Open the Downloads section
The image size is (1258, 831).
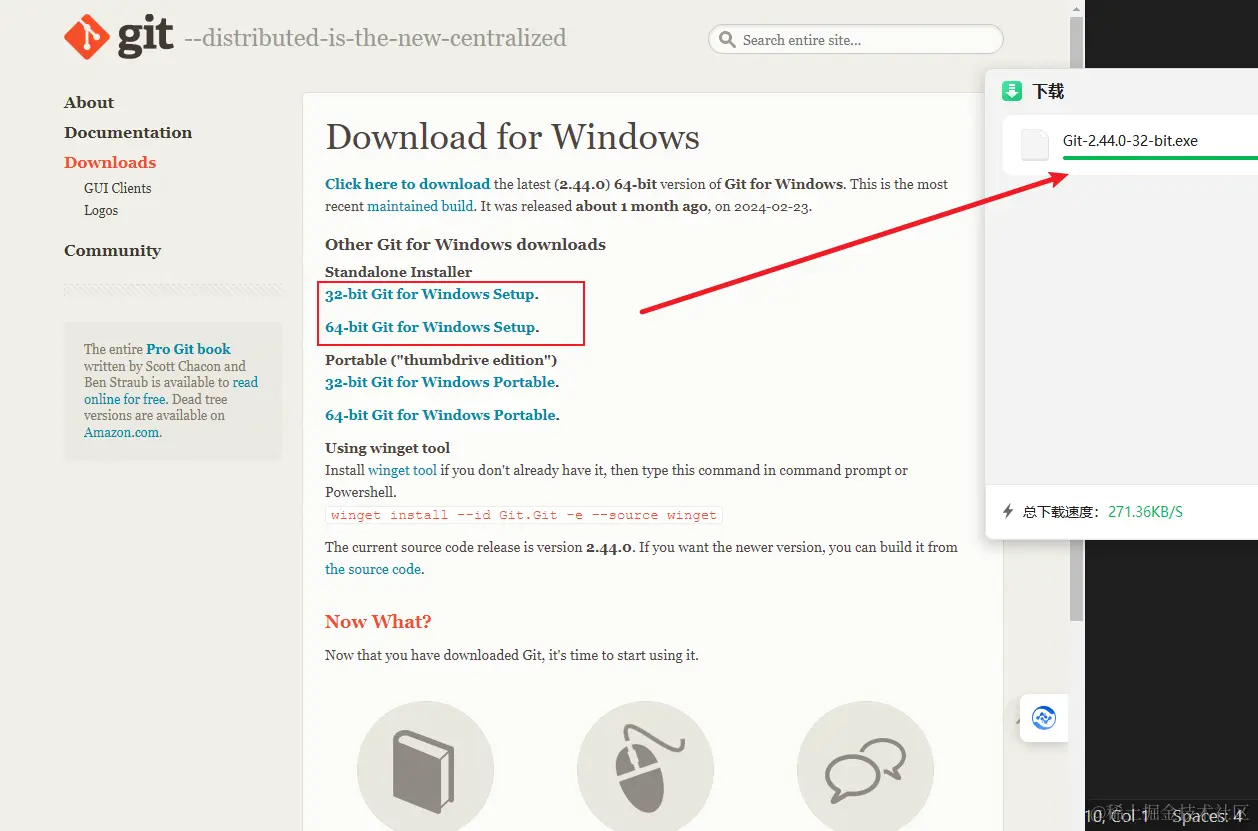[110, 162]
